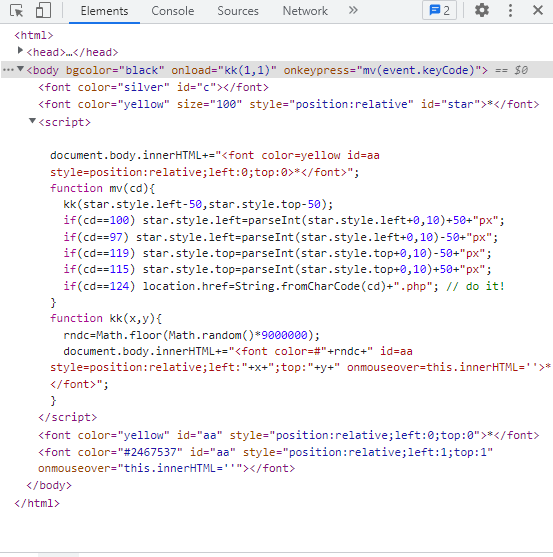Close the DevTools panel
This screenshot has width=553, height=557.
(538, 10)
